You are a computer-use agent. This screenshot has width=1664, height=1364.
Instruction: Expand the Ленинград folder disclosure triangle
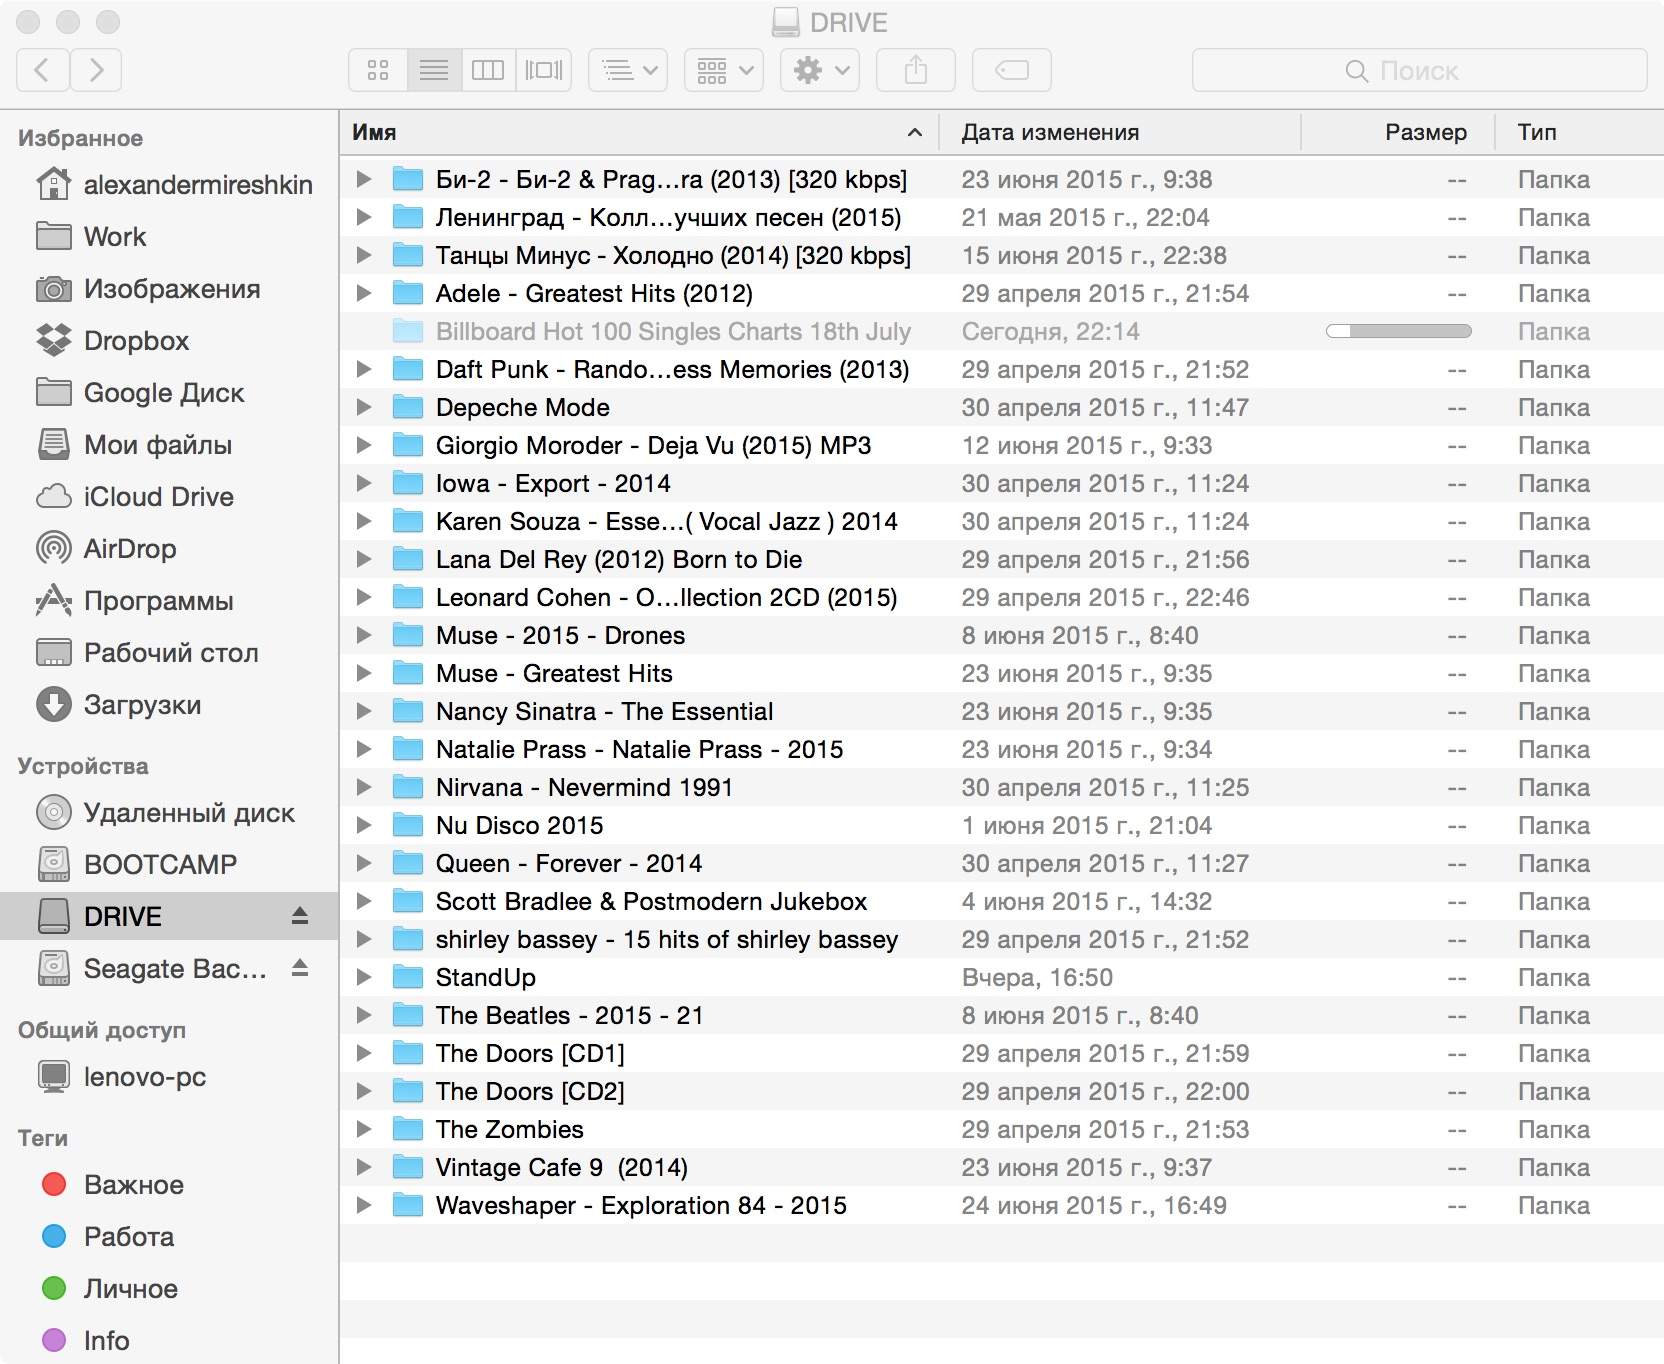click(x=364, y=217)
